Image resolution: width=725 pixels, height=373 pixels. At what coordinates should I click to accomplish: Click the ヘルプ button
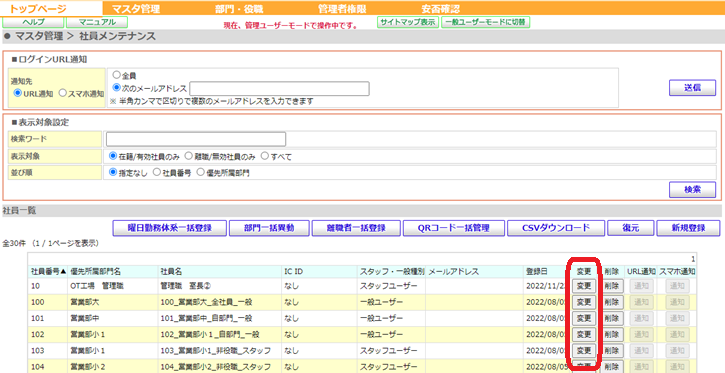tap(33, 22)
